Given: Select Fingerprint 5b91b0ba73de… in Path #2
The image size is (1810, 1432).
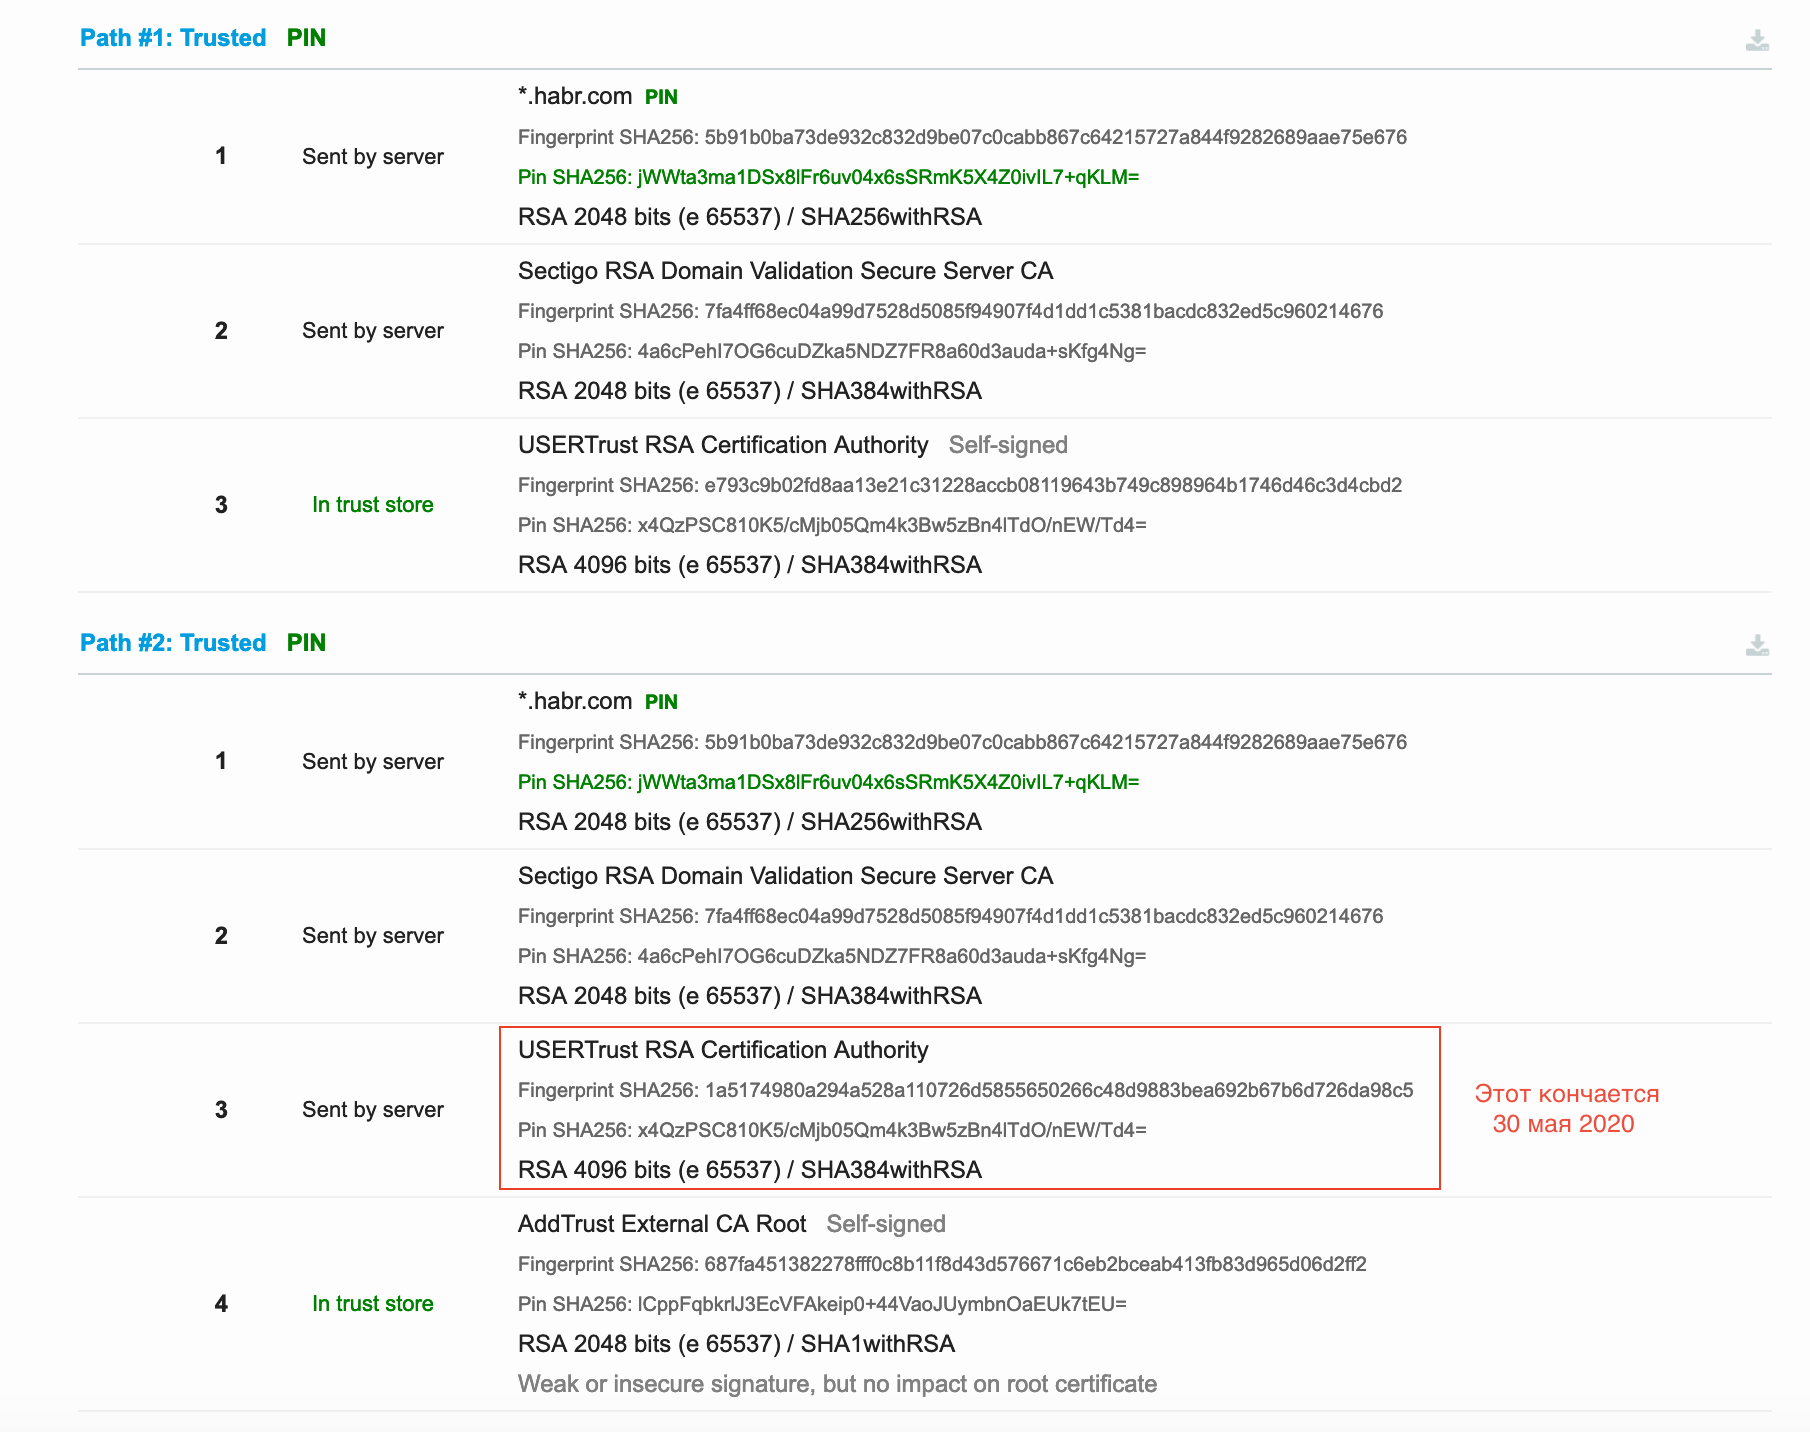Looking at the screenshot, I should [x=962, y=742].
